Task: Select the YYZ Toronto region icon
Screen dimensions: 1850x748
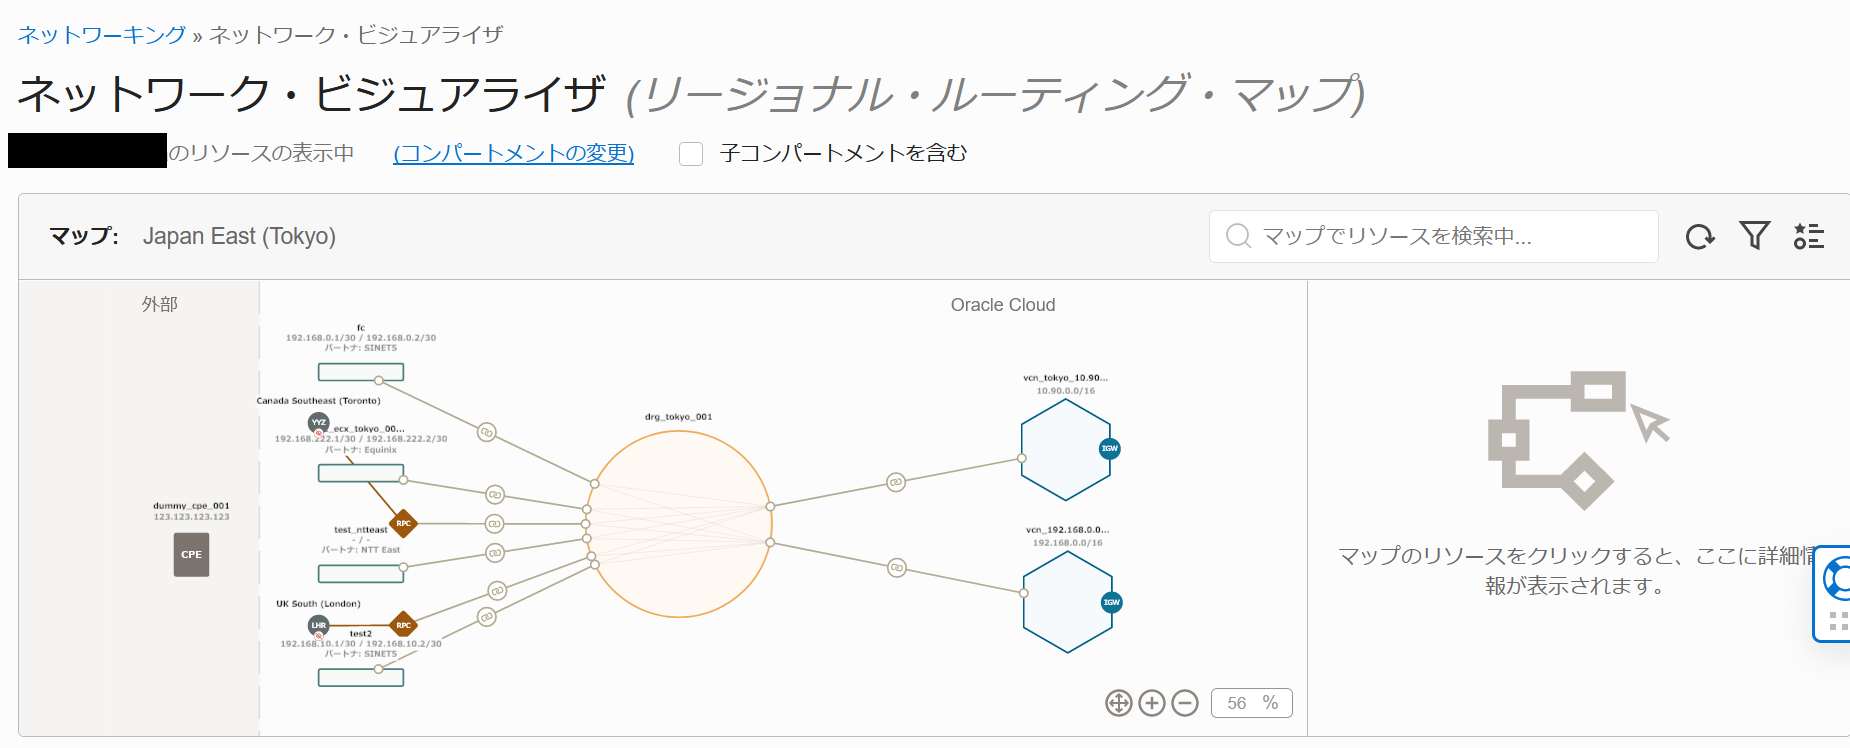Action: tap(319, 423)
